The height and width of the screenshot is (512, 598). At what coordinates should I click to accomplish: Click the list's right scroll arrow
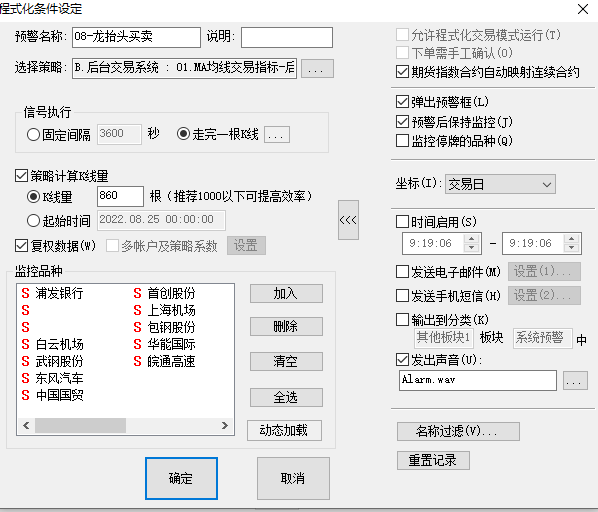[225, 425]
